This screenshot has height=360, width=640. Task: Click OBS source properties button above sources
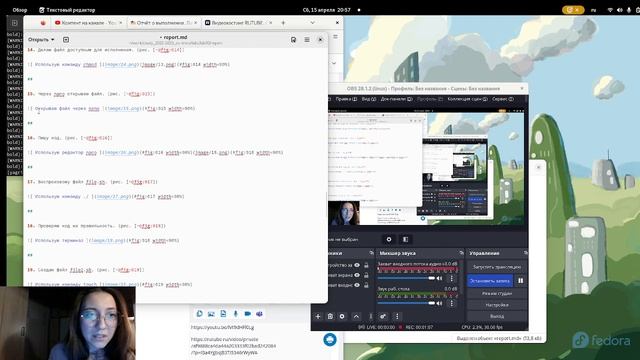coord(389,240)
